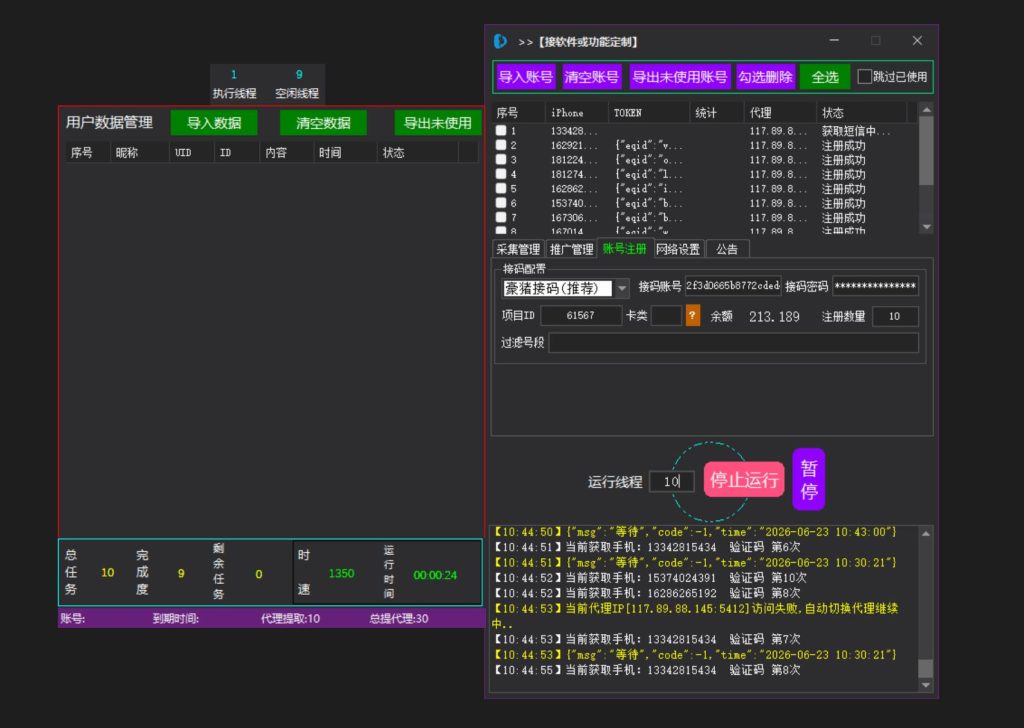Viewport: 1024px width, 728px height.
Task: Close the 接软件或功能定制 window
Action: (917, 40)
